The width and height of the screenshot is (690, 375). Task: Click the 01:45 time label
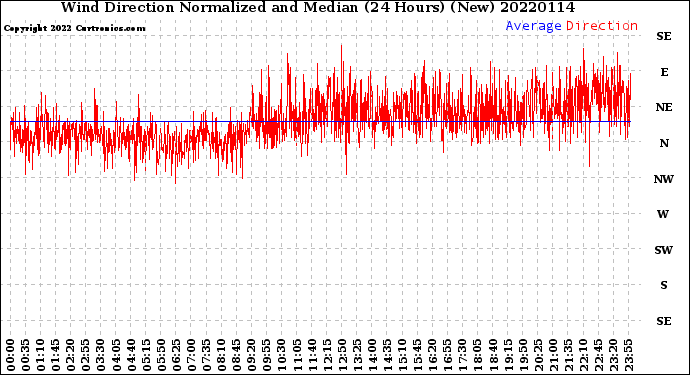pos(55,355)
